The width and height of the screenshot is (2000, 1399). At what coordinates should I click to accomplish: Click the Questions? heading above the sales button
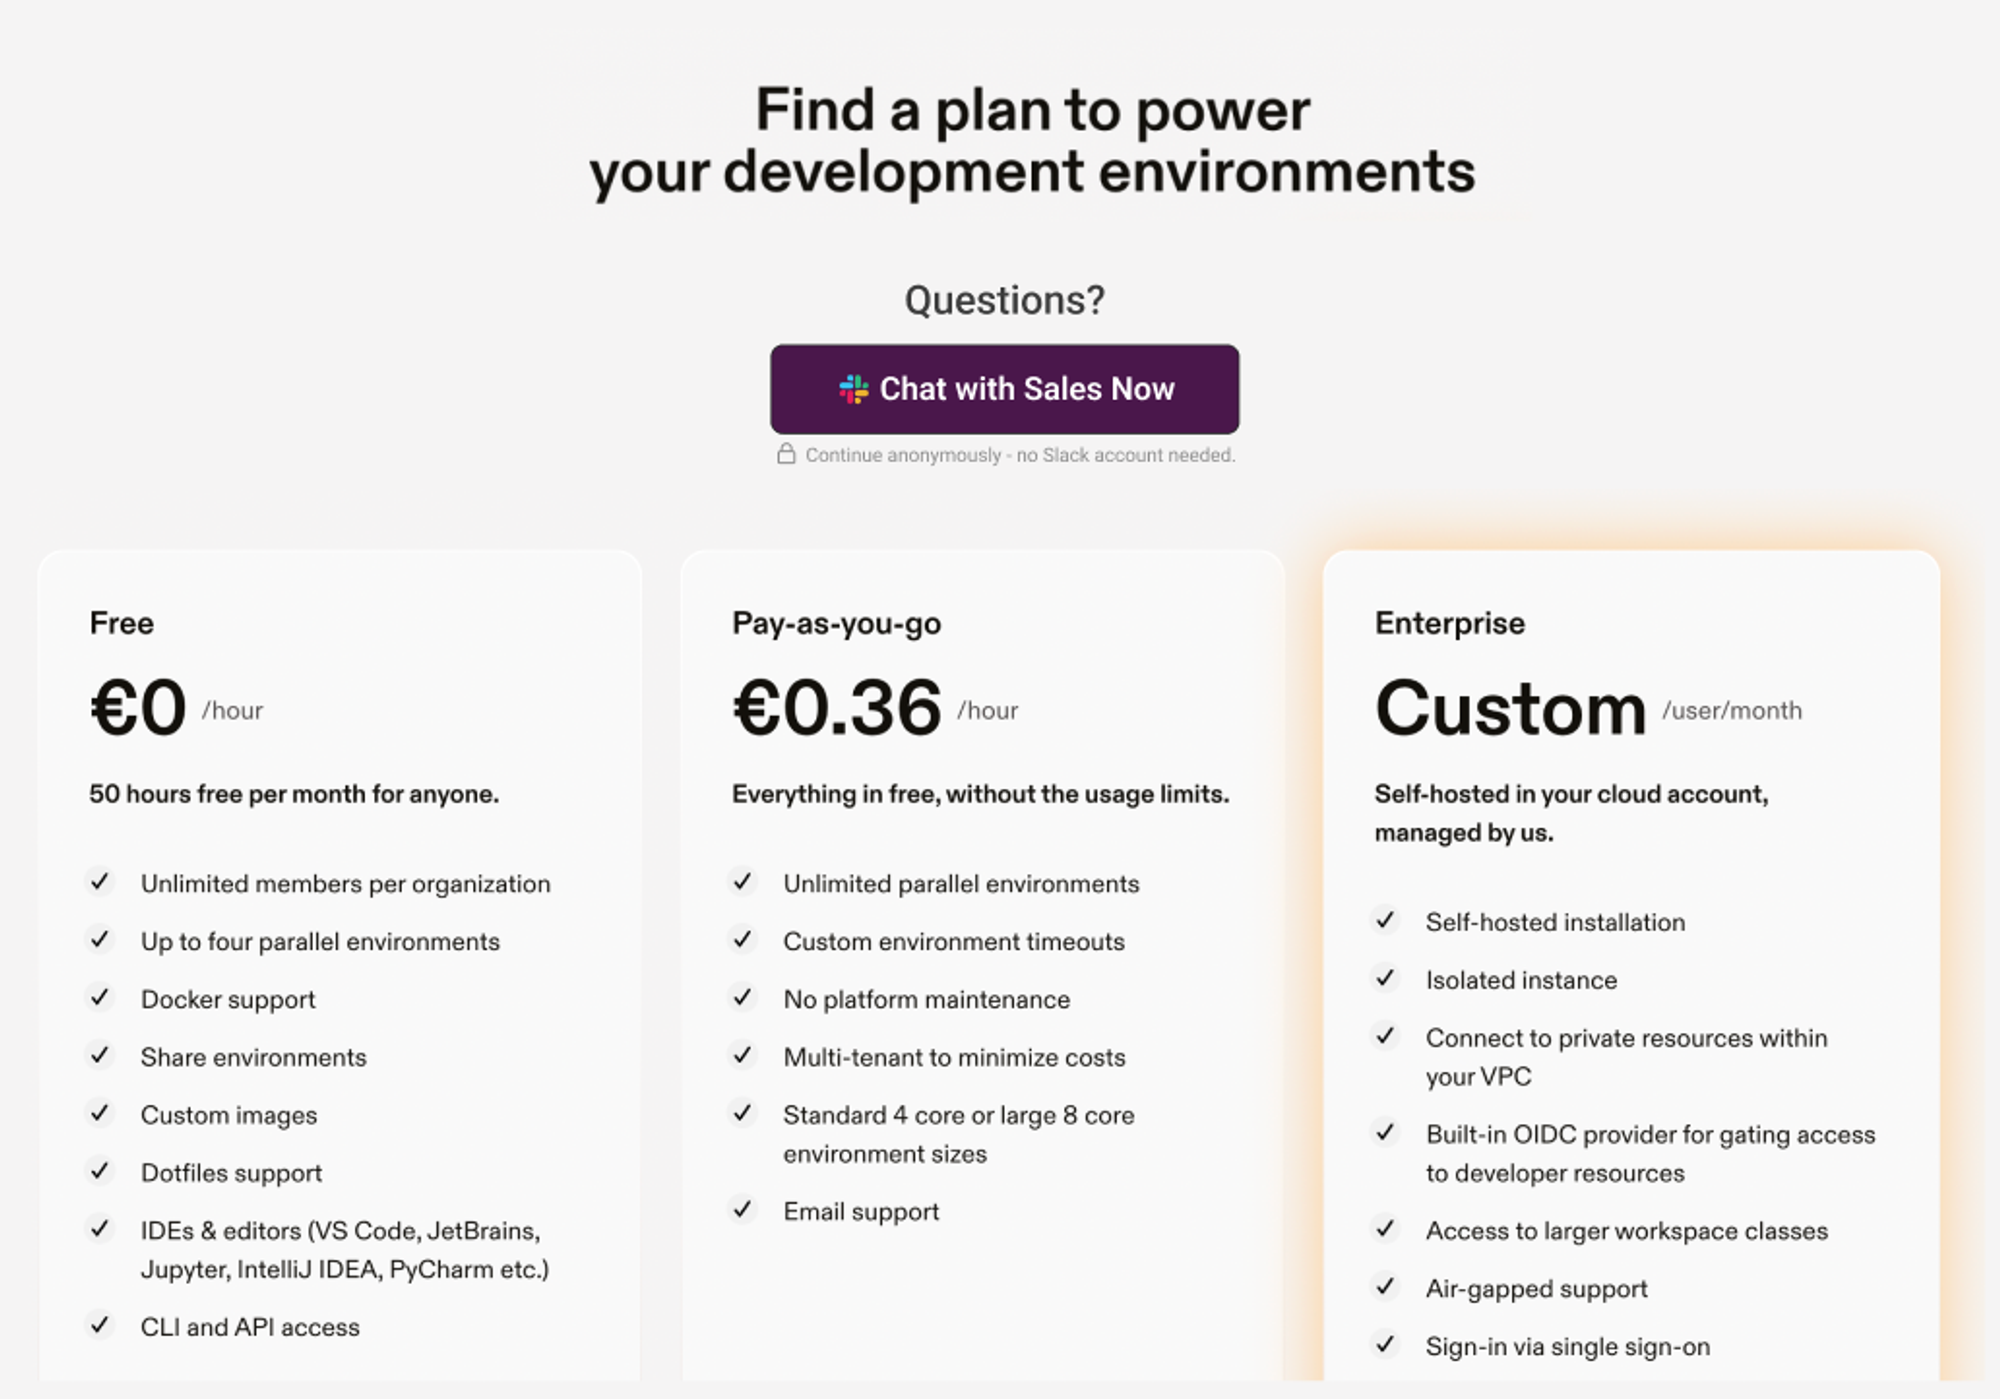(x=1004, y=300)
